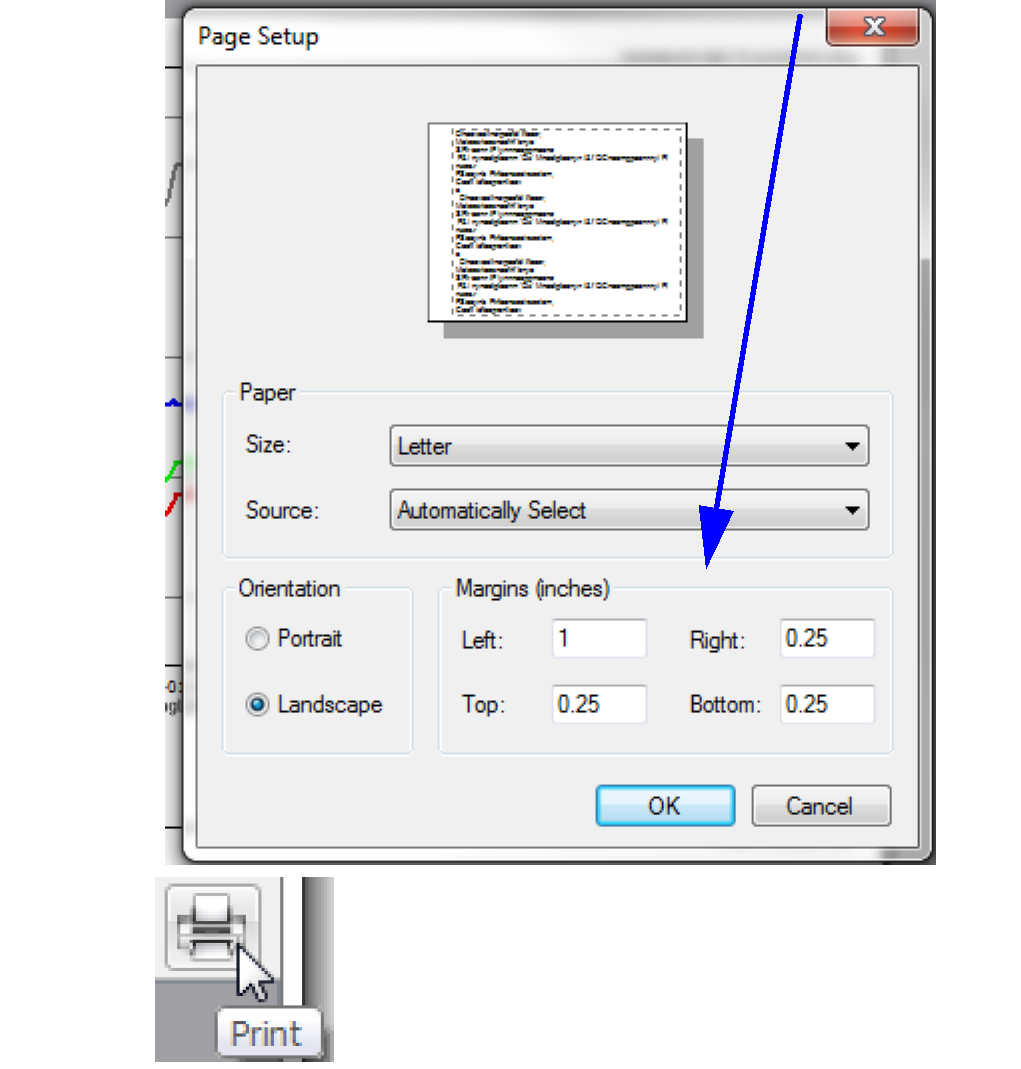
Task: Click the page preview thumbnail
Action: pos(557,221)
